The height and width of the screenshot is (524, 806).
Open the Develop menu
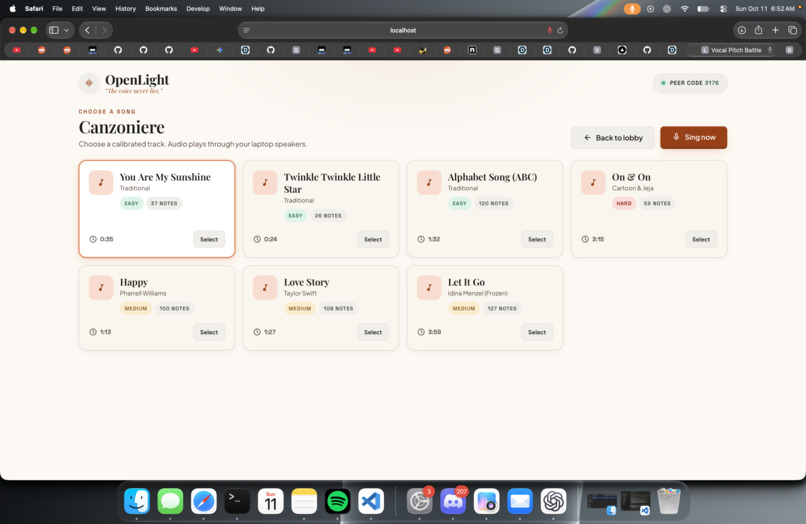click(x=198, y=9)
